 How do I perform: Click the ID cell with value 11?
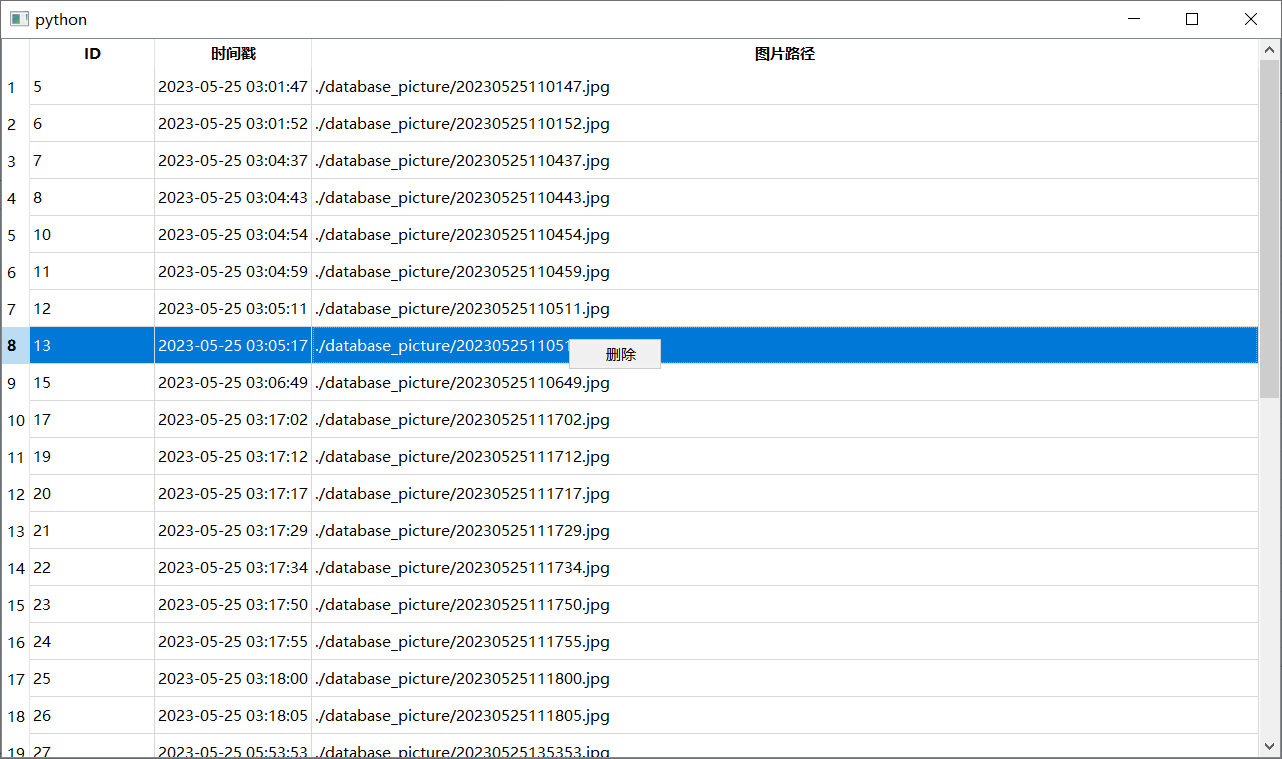pos(92,272)
